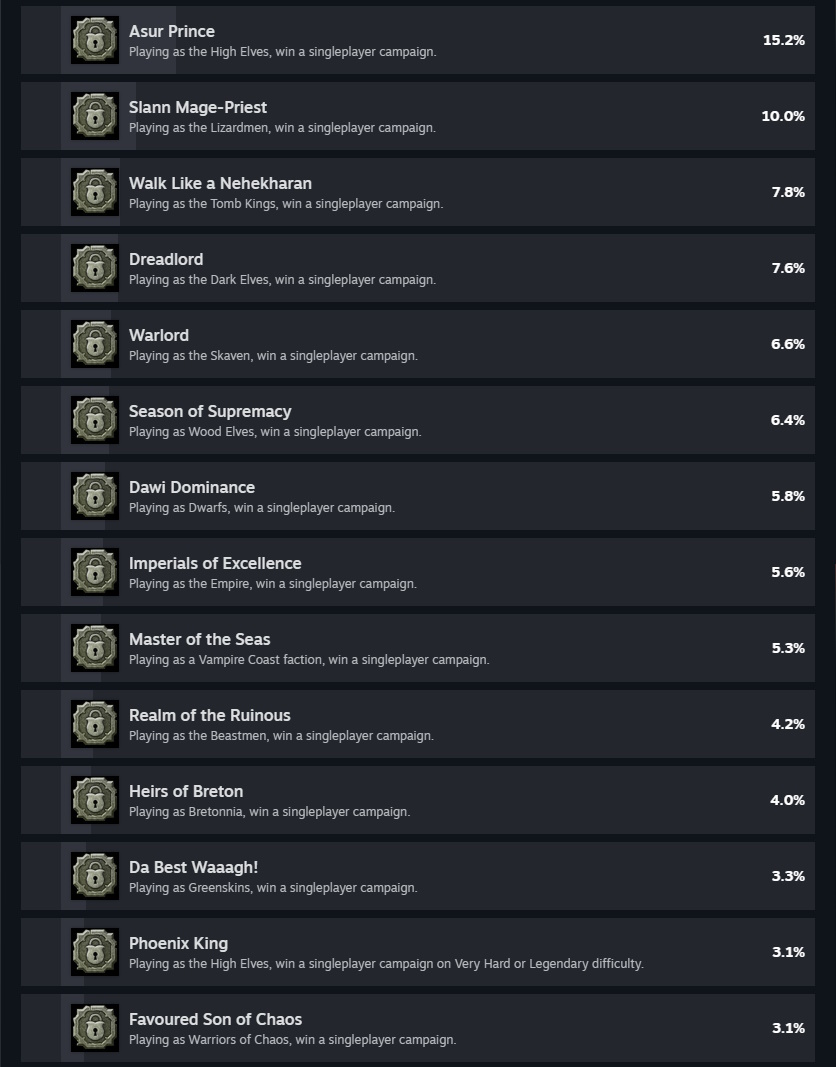
Task: Click the Heirs of Breton title
Action: 186,791
